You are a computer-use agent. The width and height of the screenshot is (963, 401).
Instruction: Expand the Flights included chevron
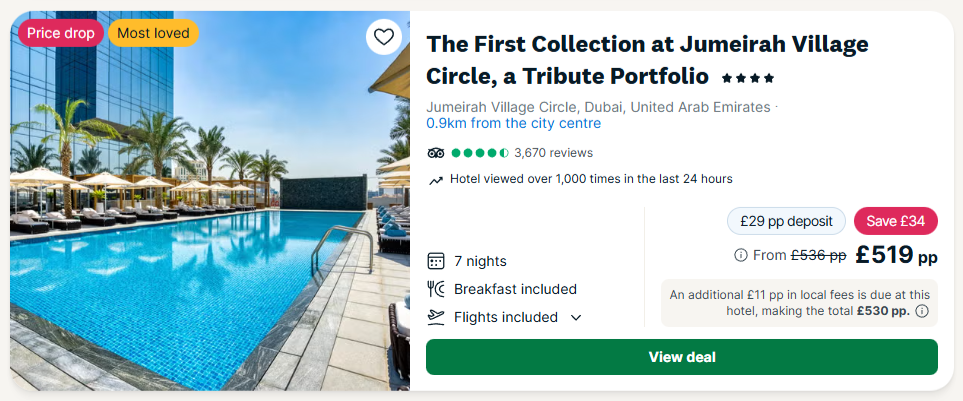click(576, 317)
